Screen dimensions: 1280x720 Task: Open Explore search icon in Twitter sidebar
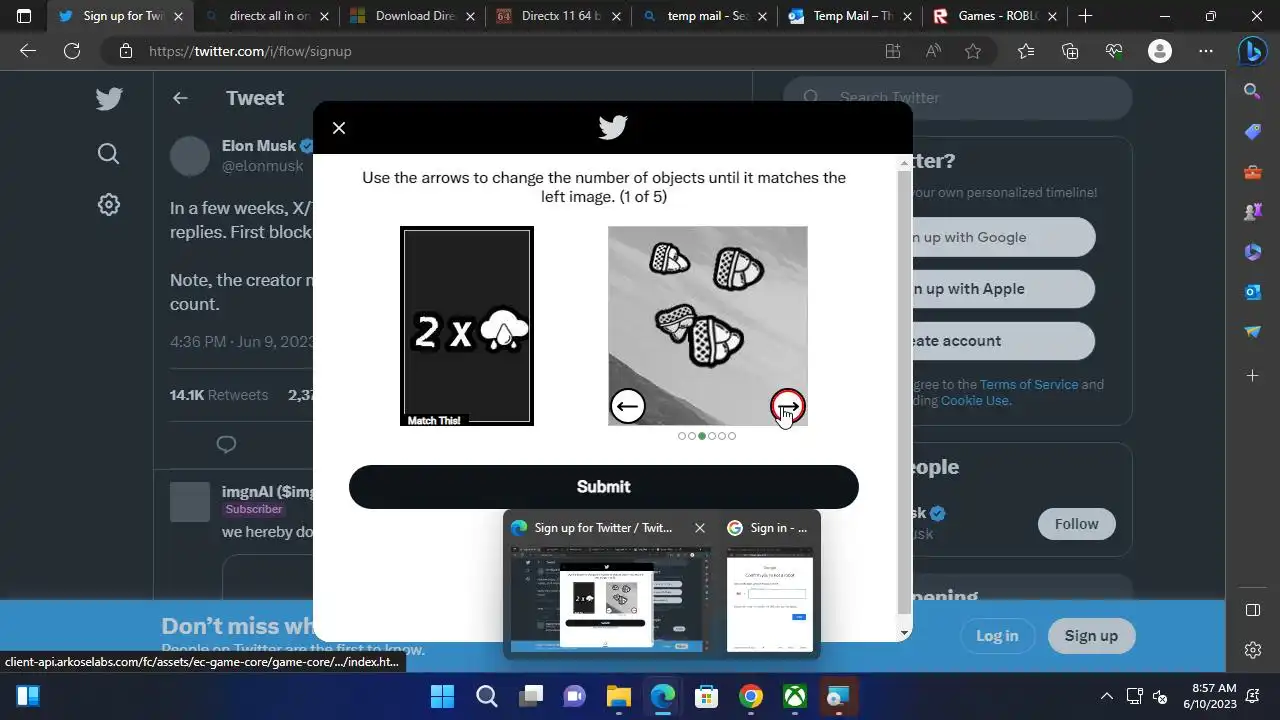click(109, 153)
